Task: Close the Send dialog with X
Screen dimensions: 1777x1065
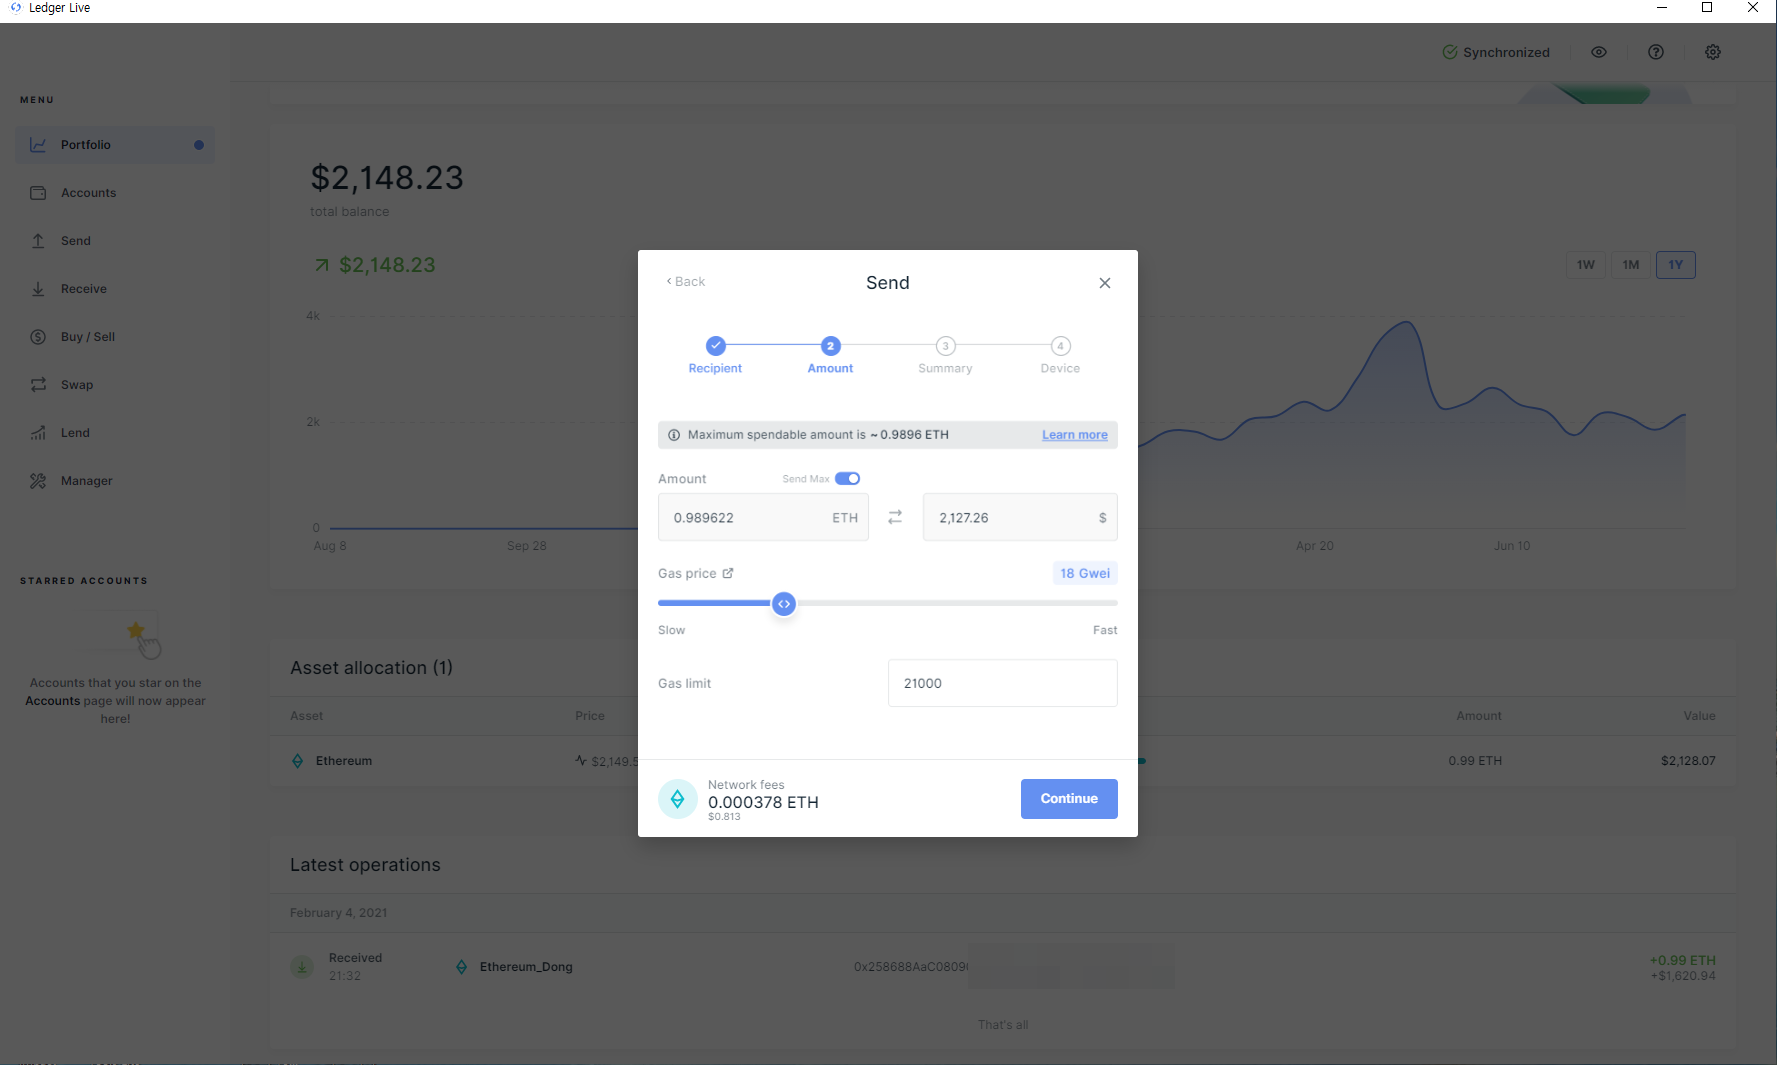Action: click(x=1105, y=283)
